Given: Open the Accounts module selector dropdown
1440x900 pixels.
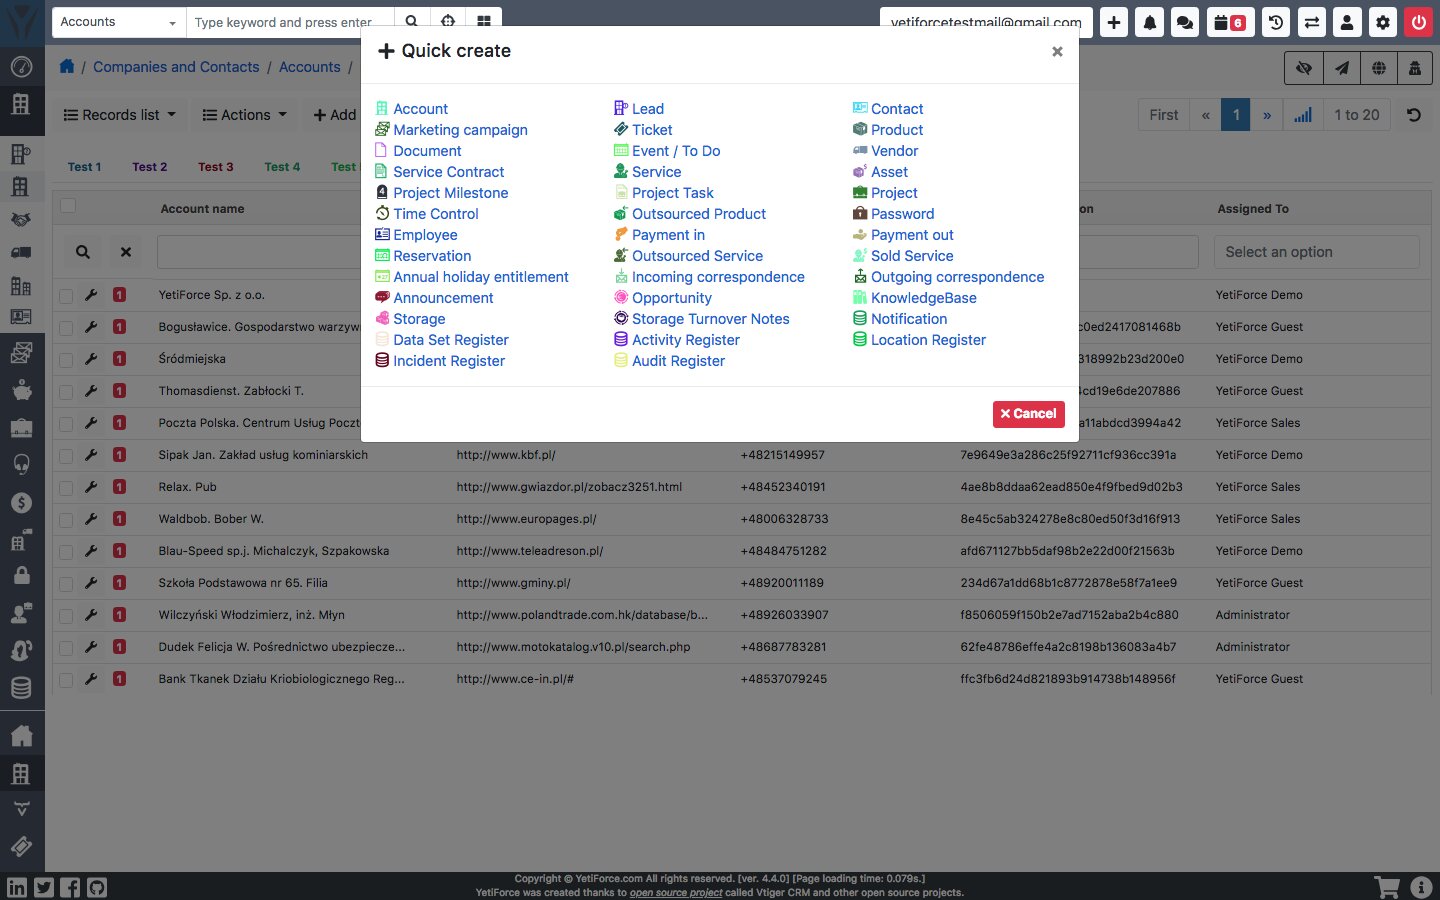Looking at the screenshot, I should click(116, 22).
